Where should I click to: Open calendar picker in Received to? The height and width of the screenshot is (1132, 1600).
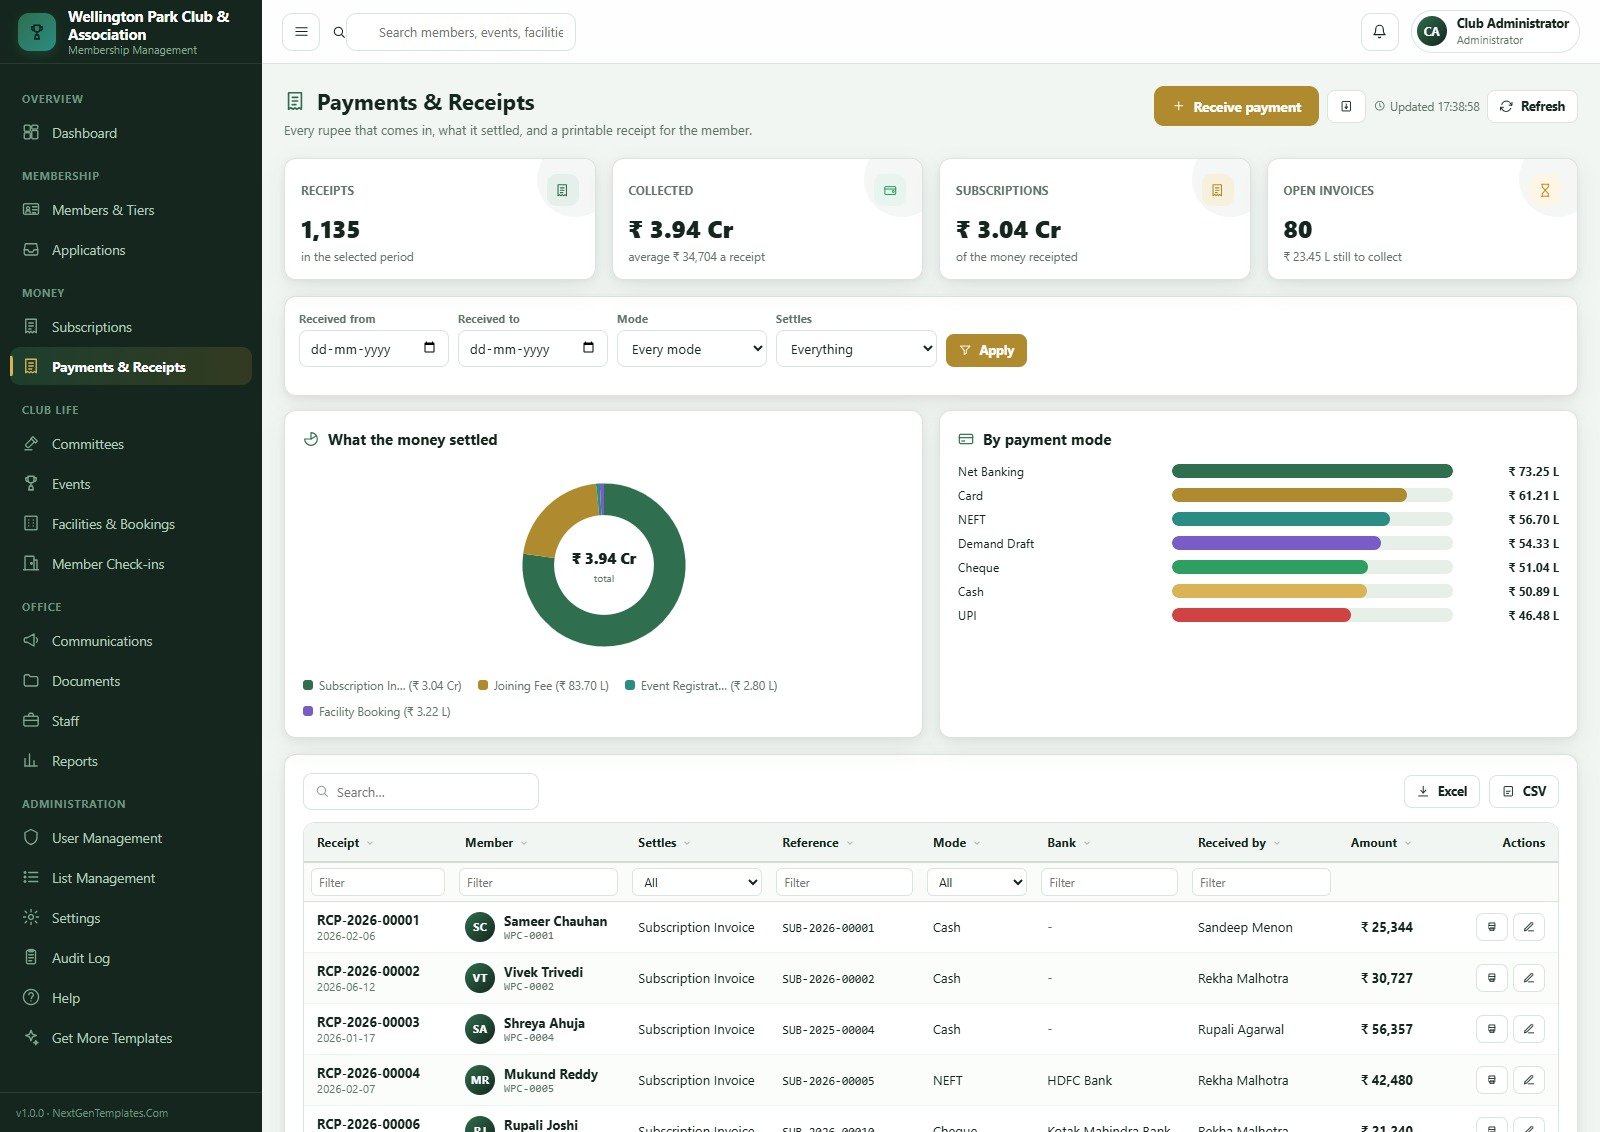588,348
